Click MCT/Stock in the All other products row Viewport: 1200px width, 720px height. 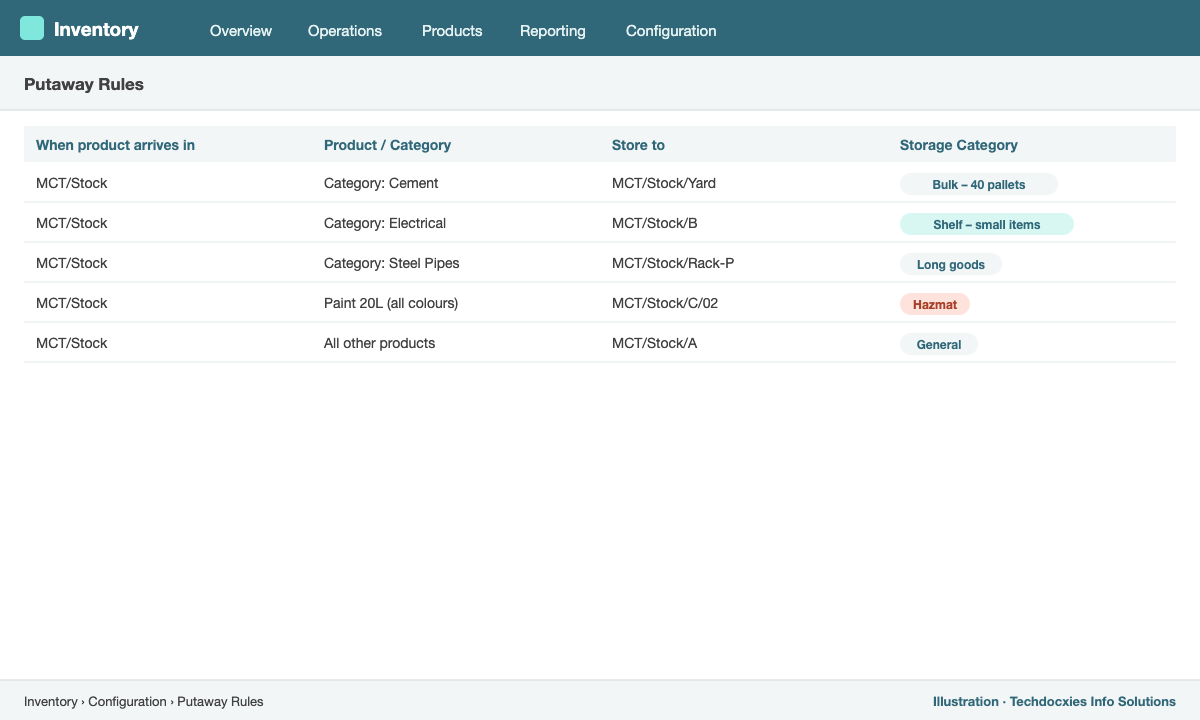click(x=72, y=343)
